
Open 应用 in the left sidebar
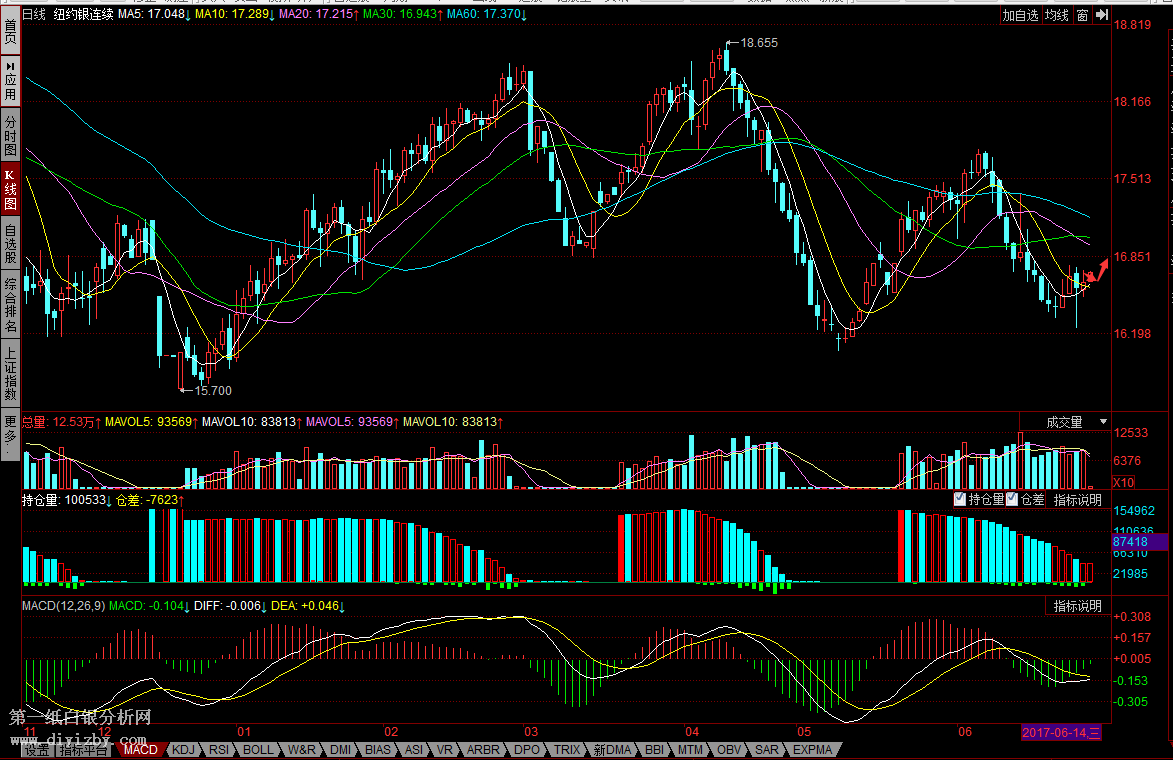[x=10, y=79]
